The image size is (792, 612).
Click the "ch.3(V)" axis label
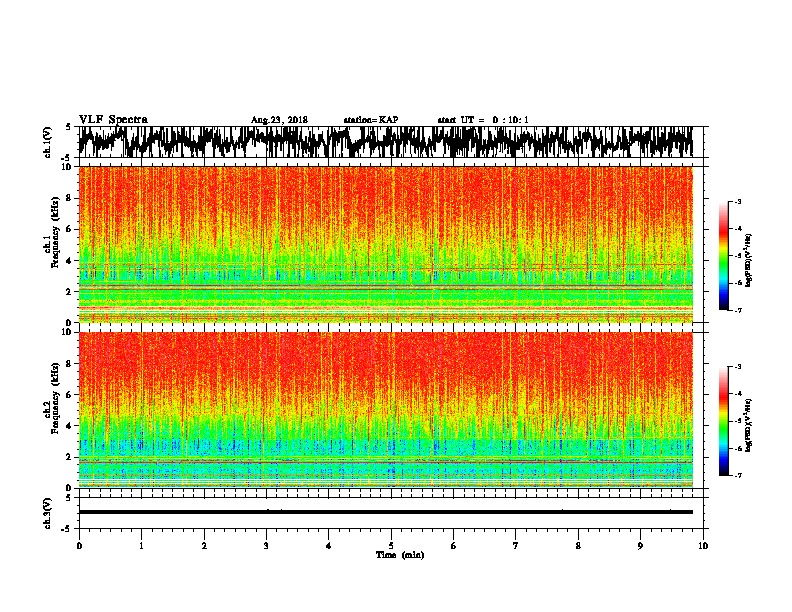[x=48, y=513]
